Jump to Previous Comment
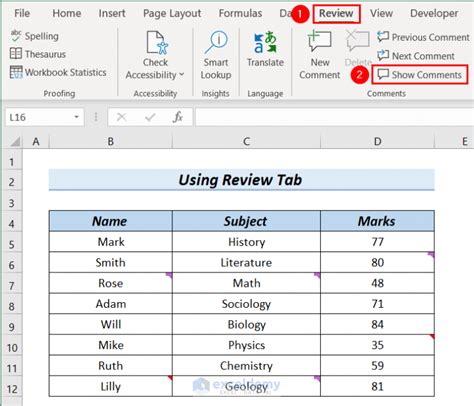This screenshot has width=474, height=406. click(x=423, y=37)
